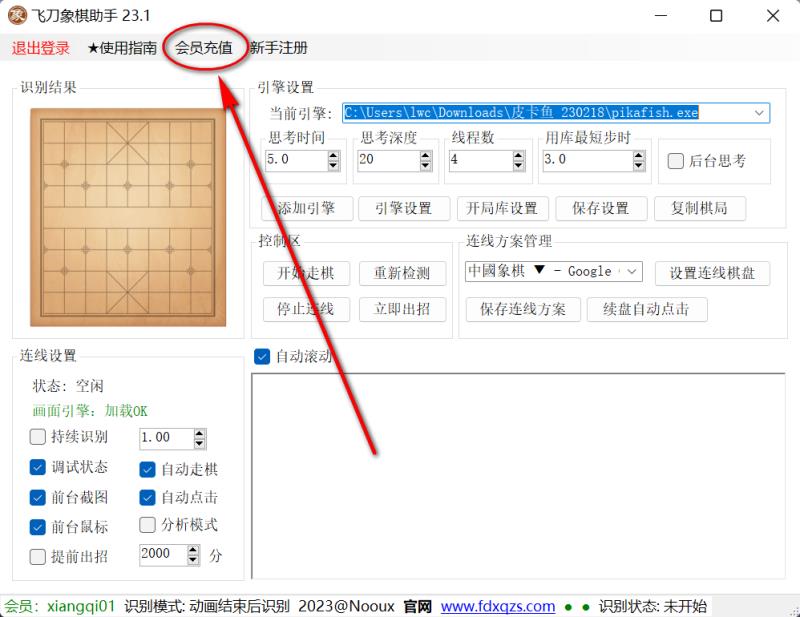
Task: Expand the 当前引擎 path dropdown
Action: [760, 113]
